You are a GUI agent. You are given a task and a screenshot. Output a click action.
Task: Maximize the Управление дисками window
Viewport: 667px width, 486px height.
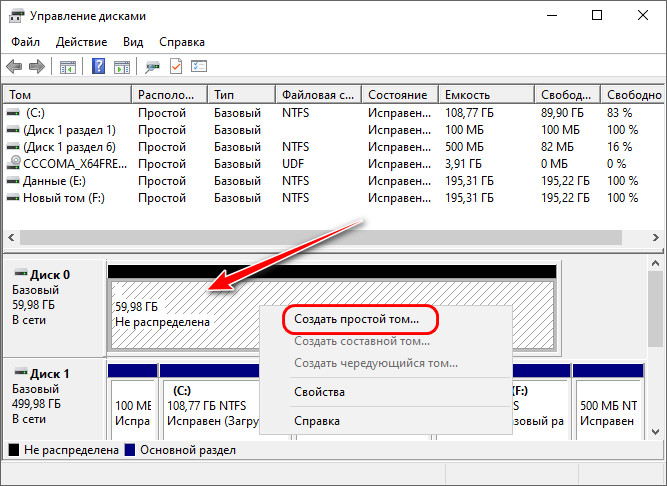(597, 16)
